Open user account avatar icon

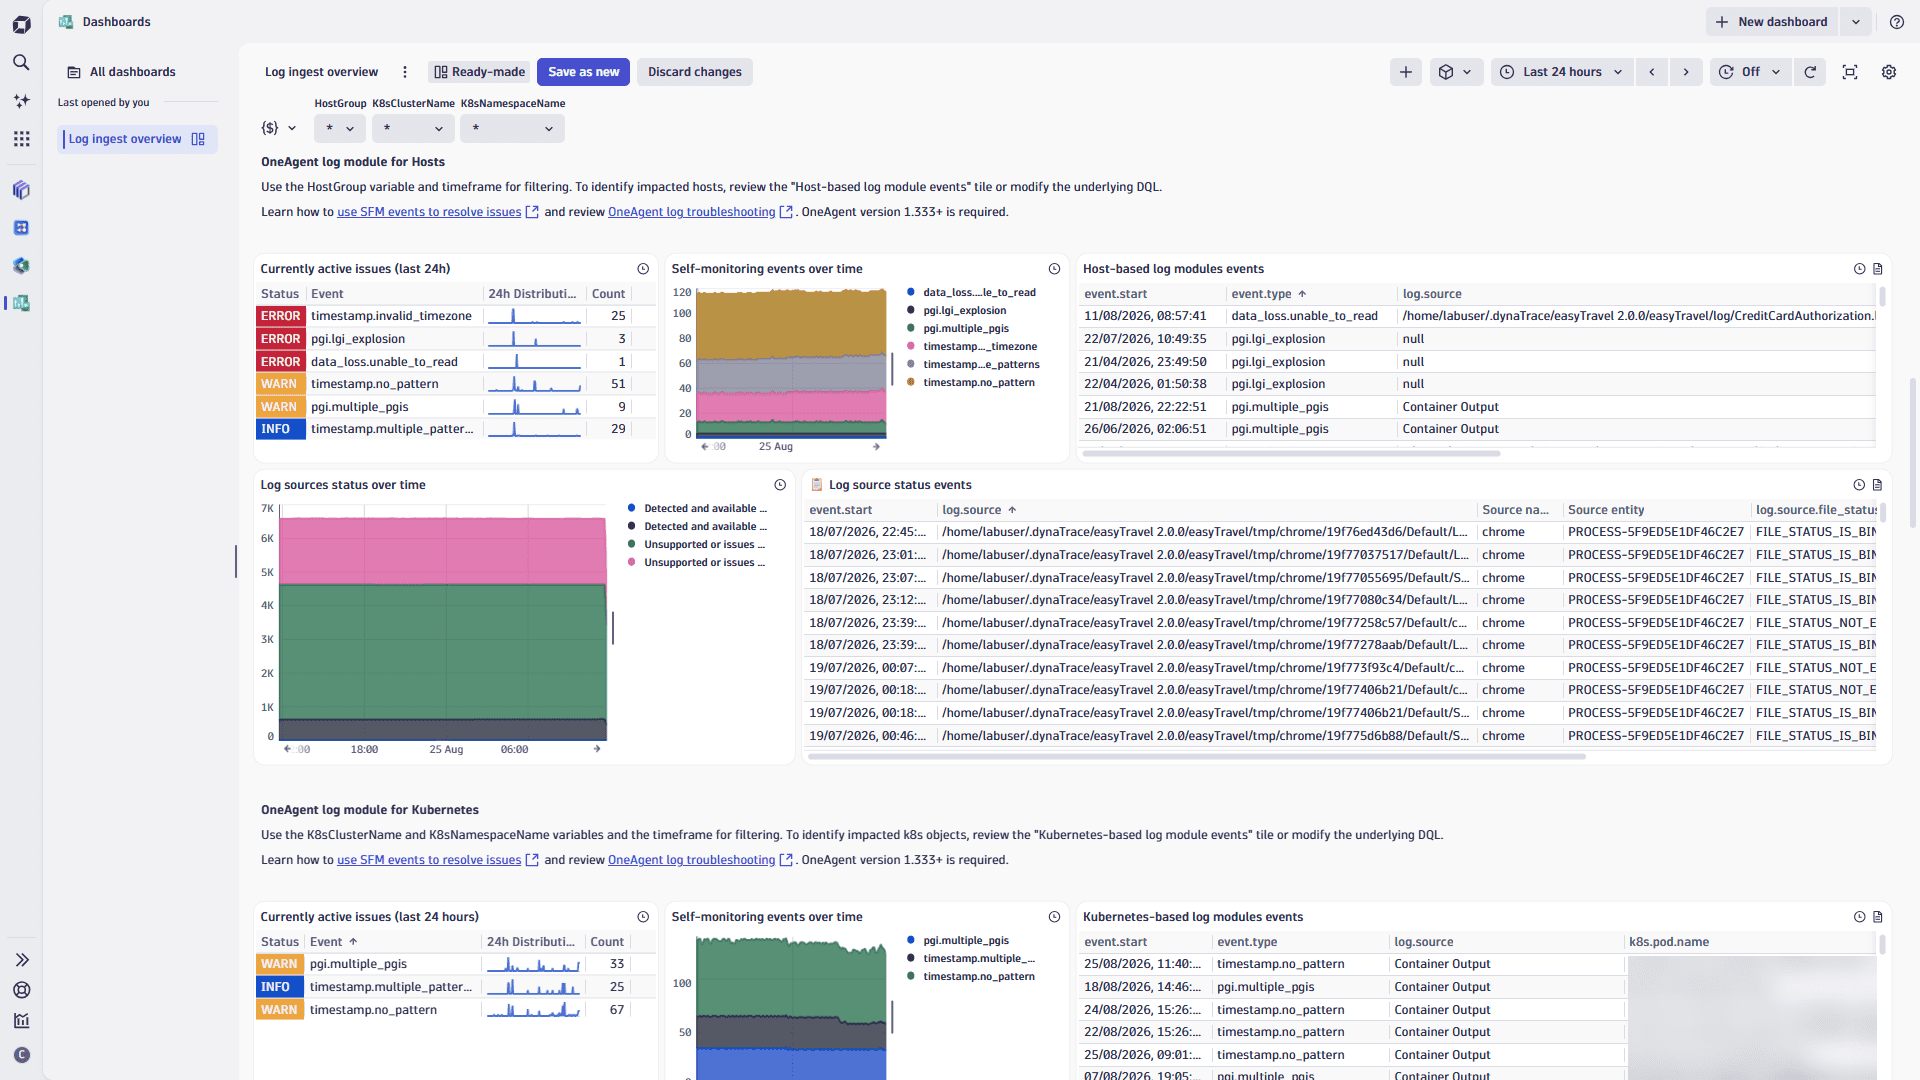point(21,1055)
